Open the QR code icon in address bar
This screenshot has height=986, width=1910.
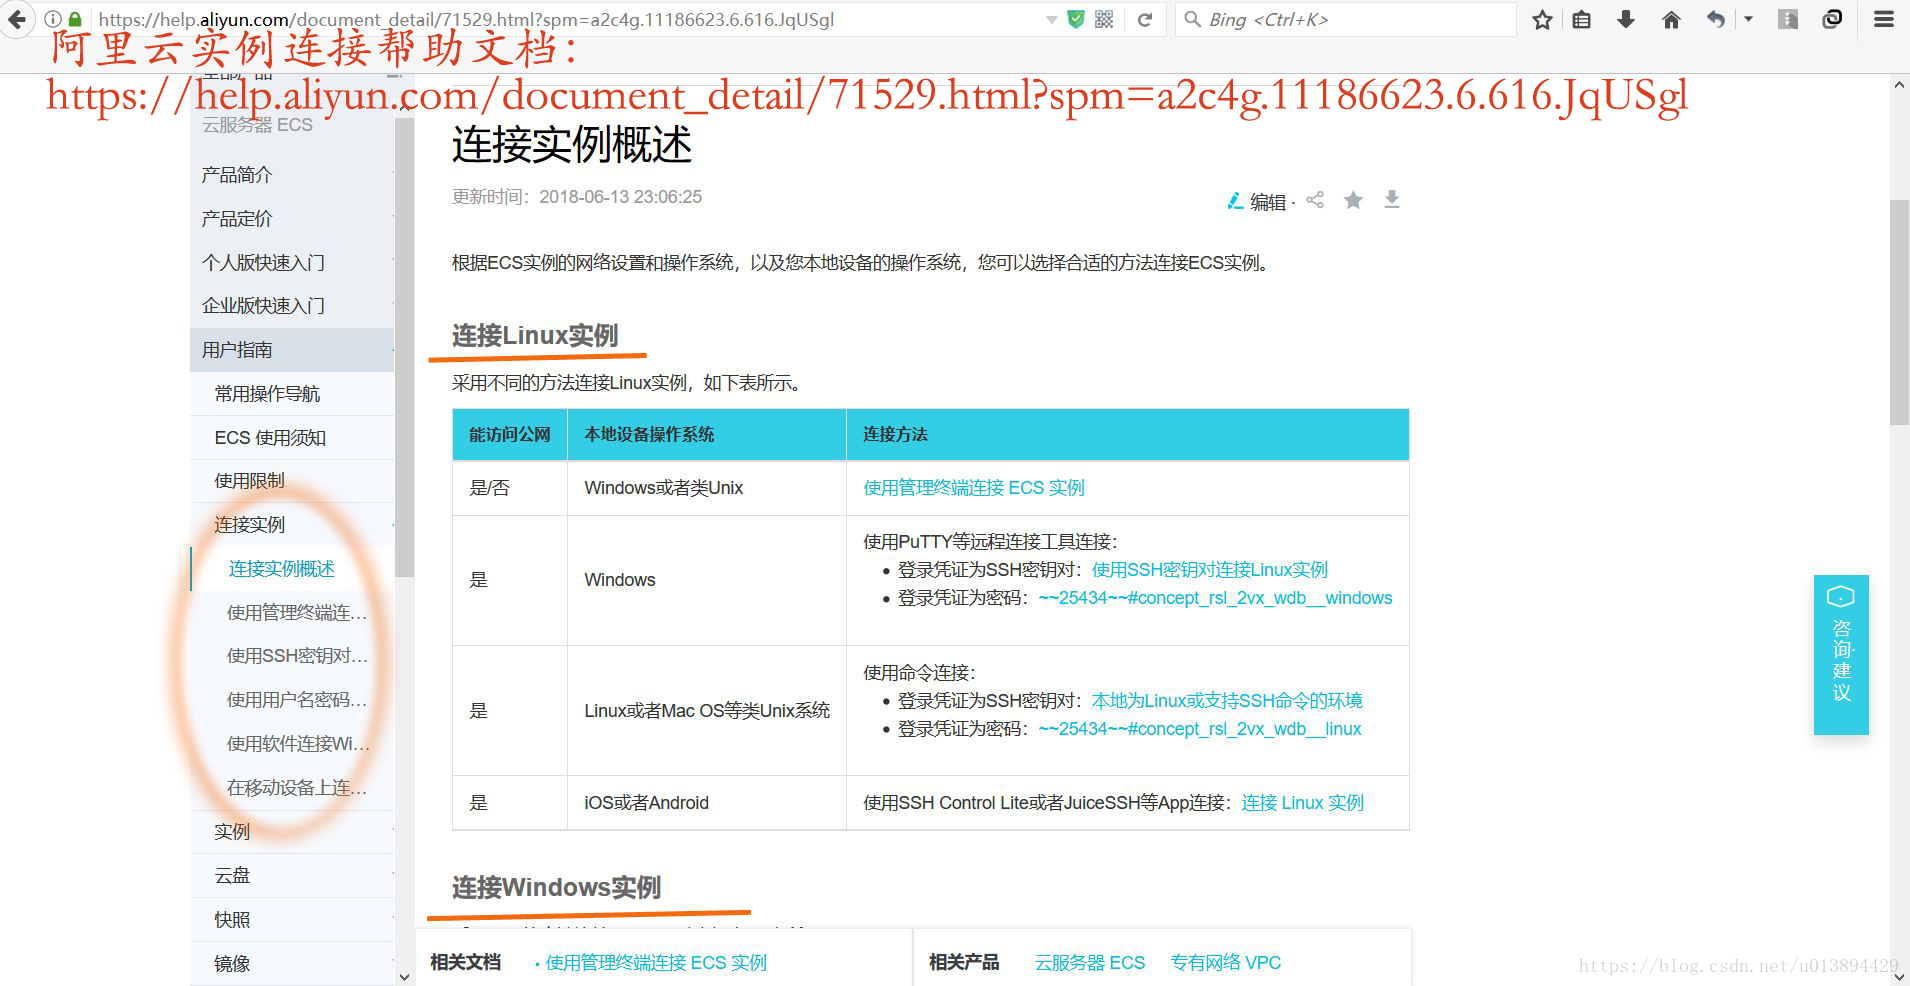1104,19
